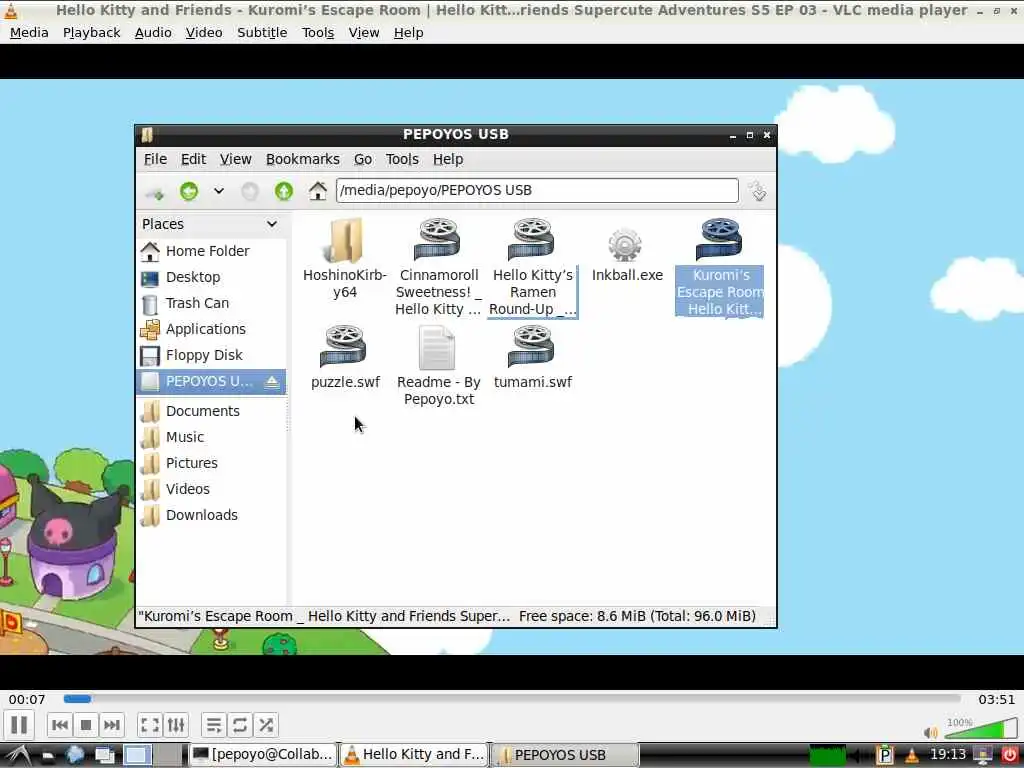The width and height of the screenshot is (1024, 768).
Task: Open VLC Audio menu
Action: click(153, 33)
